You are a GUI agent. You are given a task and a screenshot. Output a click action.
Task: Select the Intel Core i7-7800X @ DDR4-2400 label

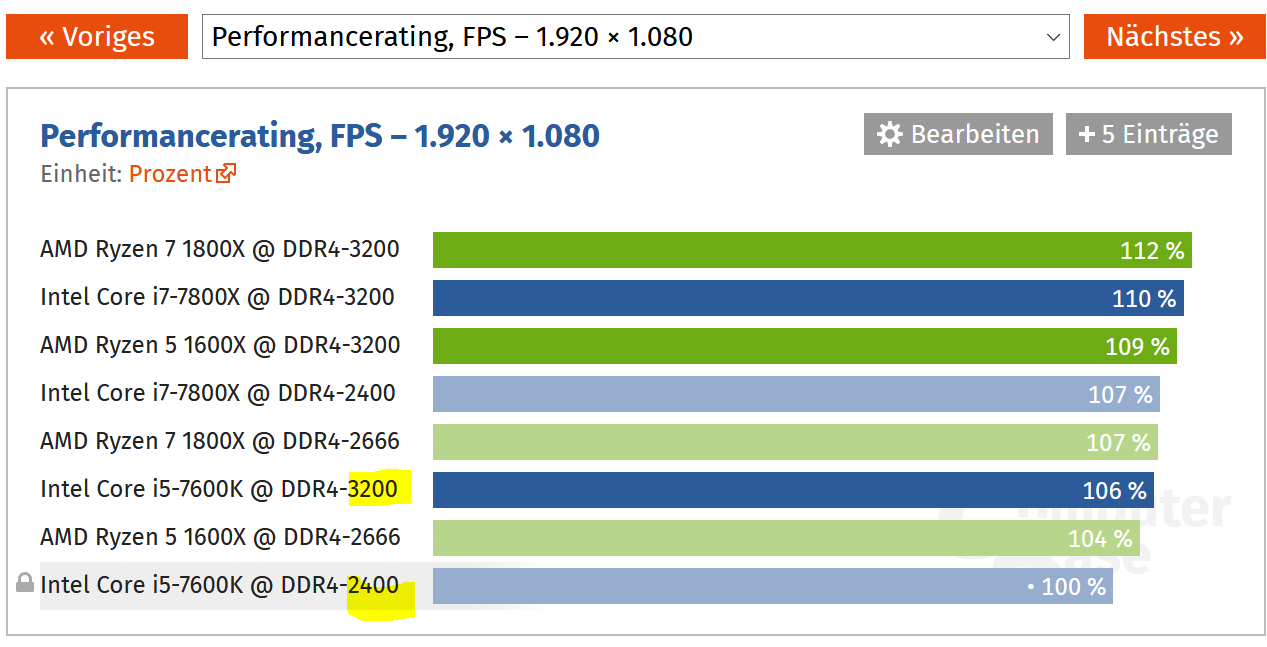pos(218,393)
